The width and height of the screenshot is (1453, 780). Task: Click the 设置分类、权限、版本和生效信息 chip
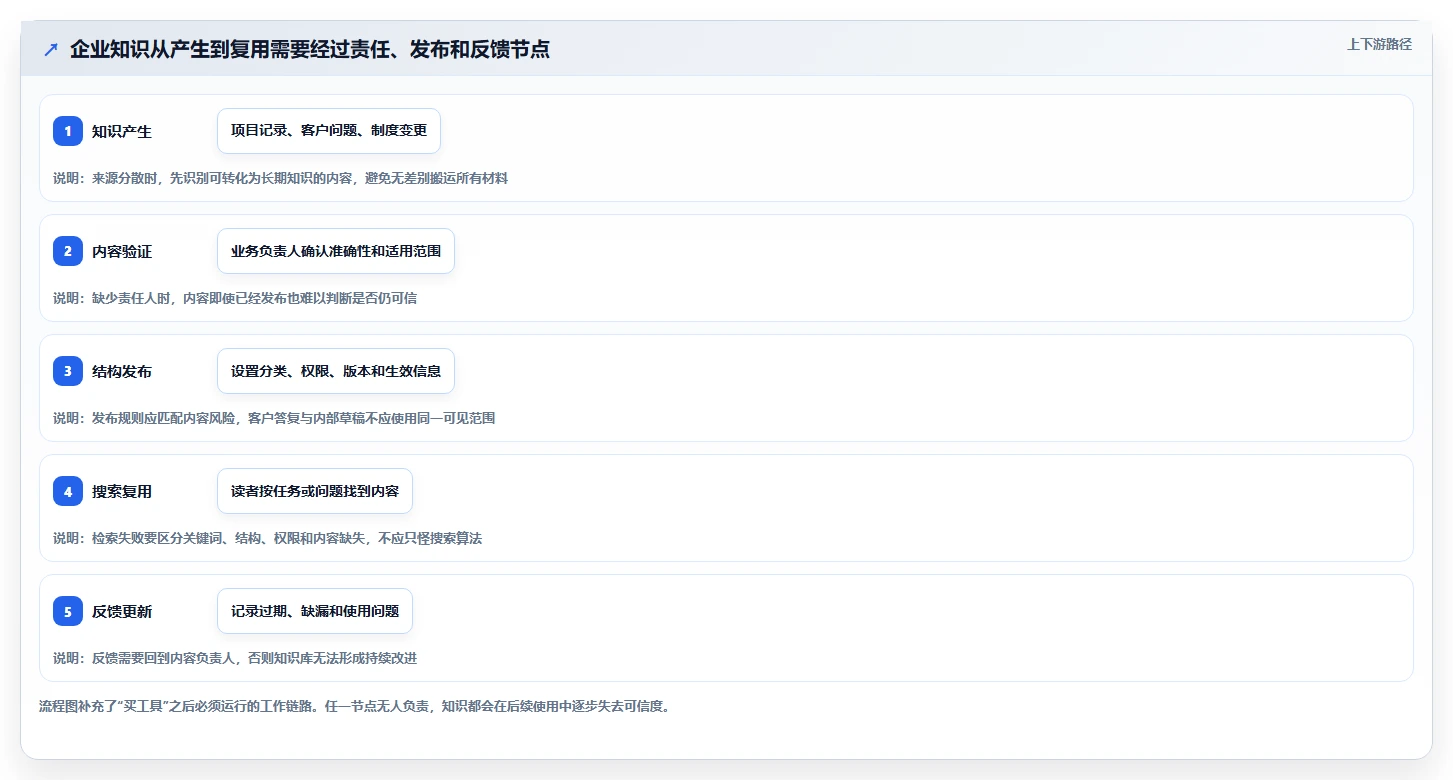(x=336, y=371)
